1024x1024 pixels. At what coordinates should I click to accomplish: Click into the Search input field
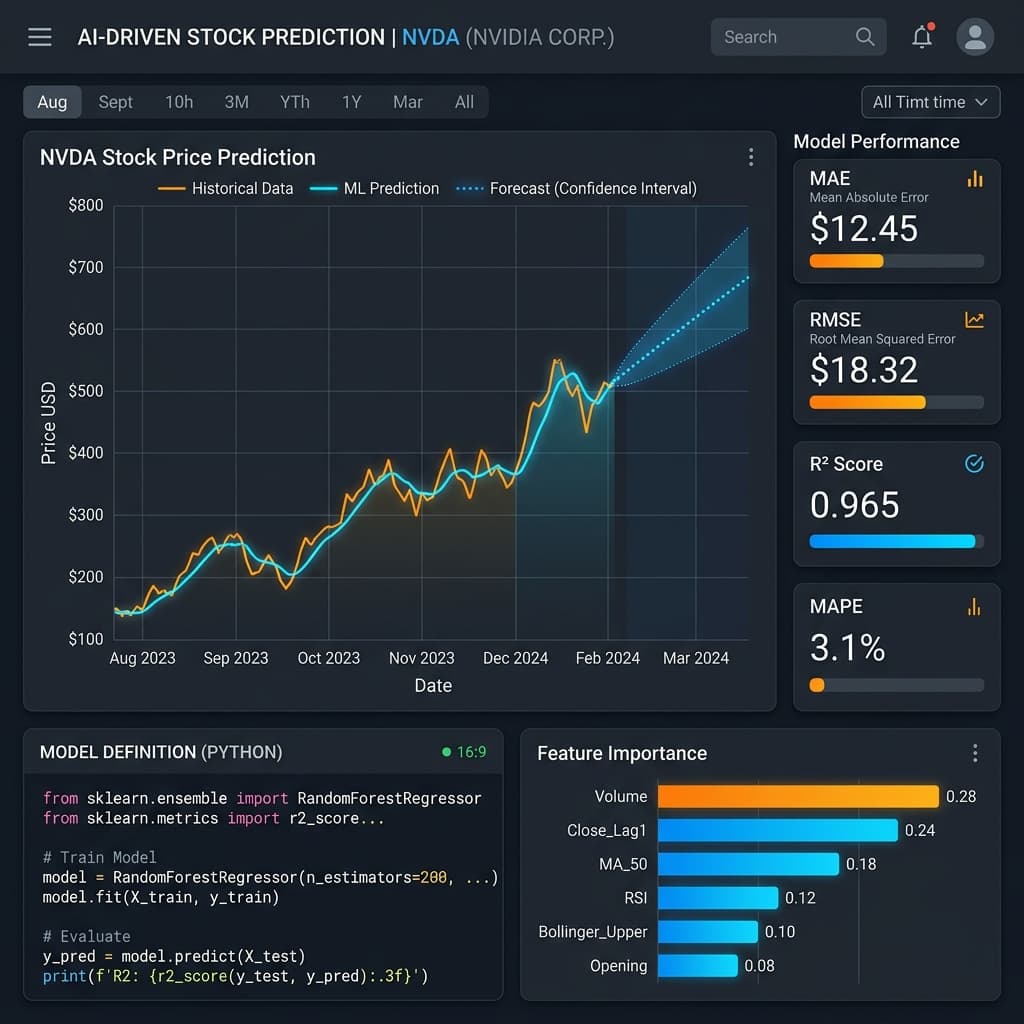(798, 37)
